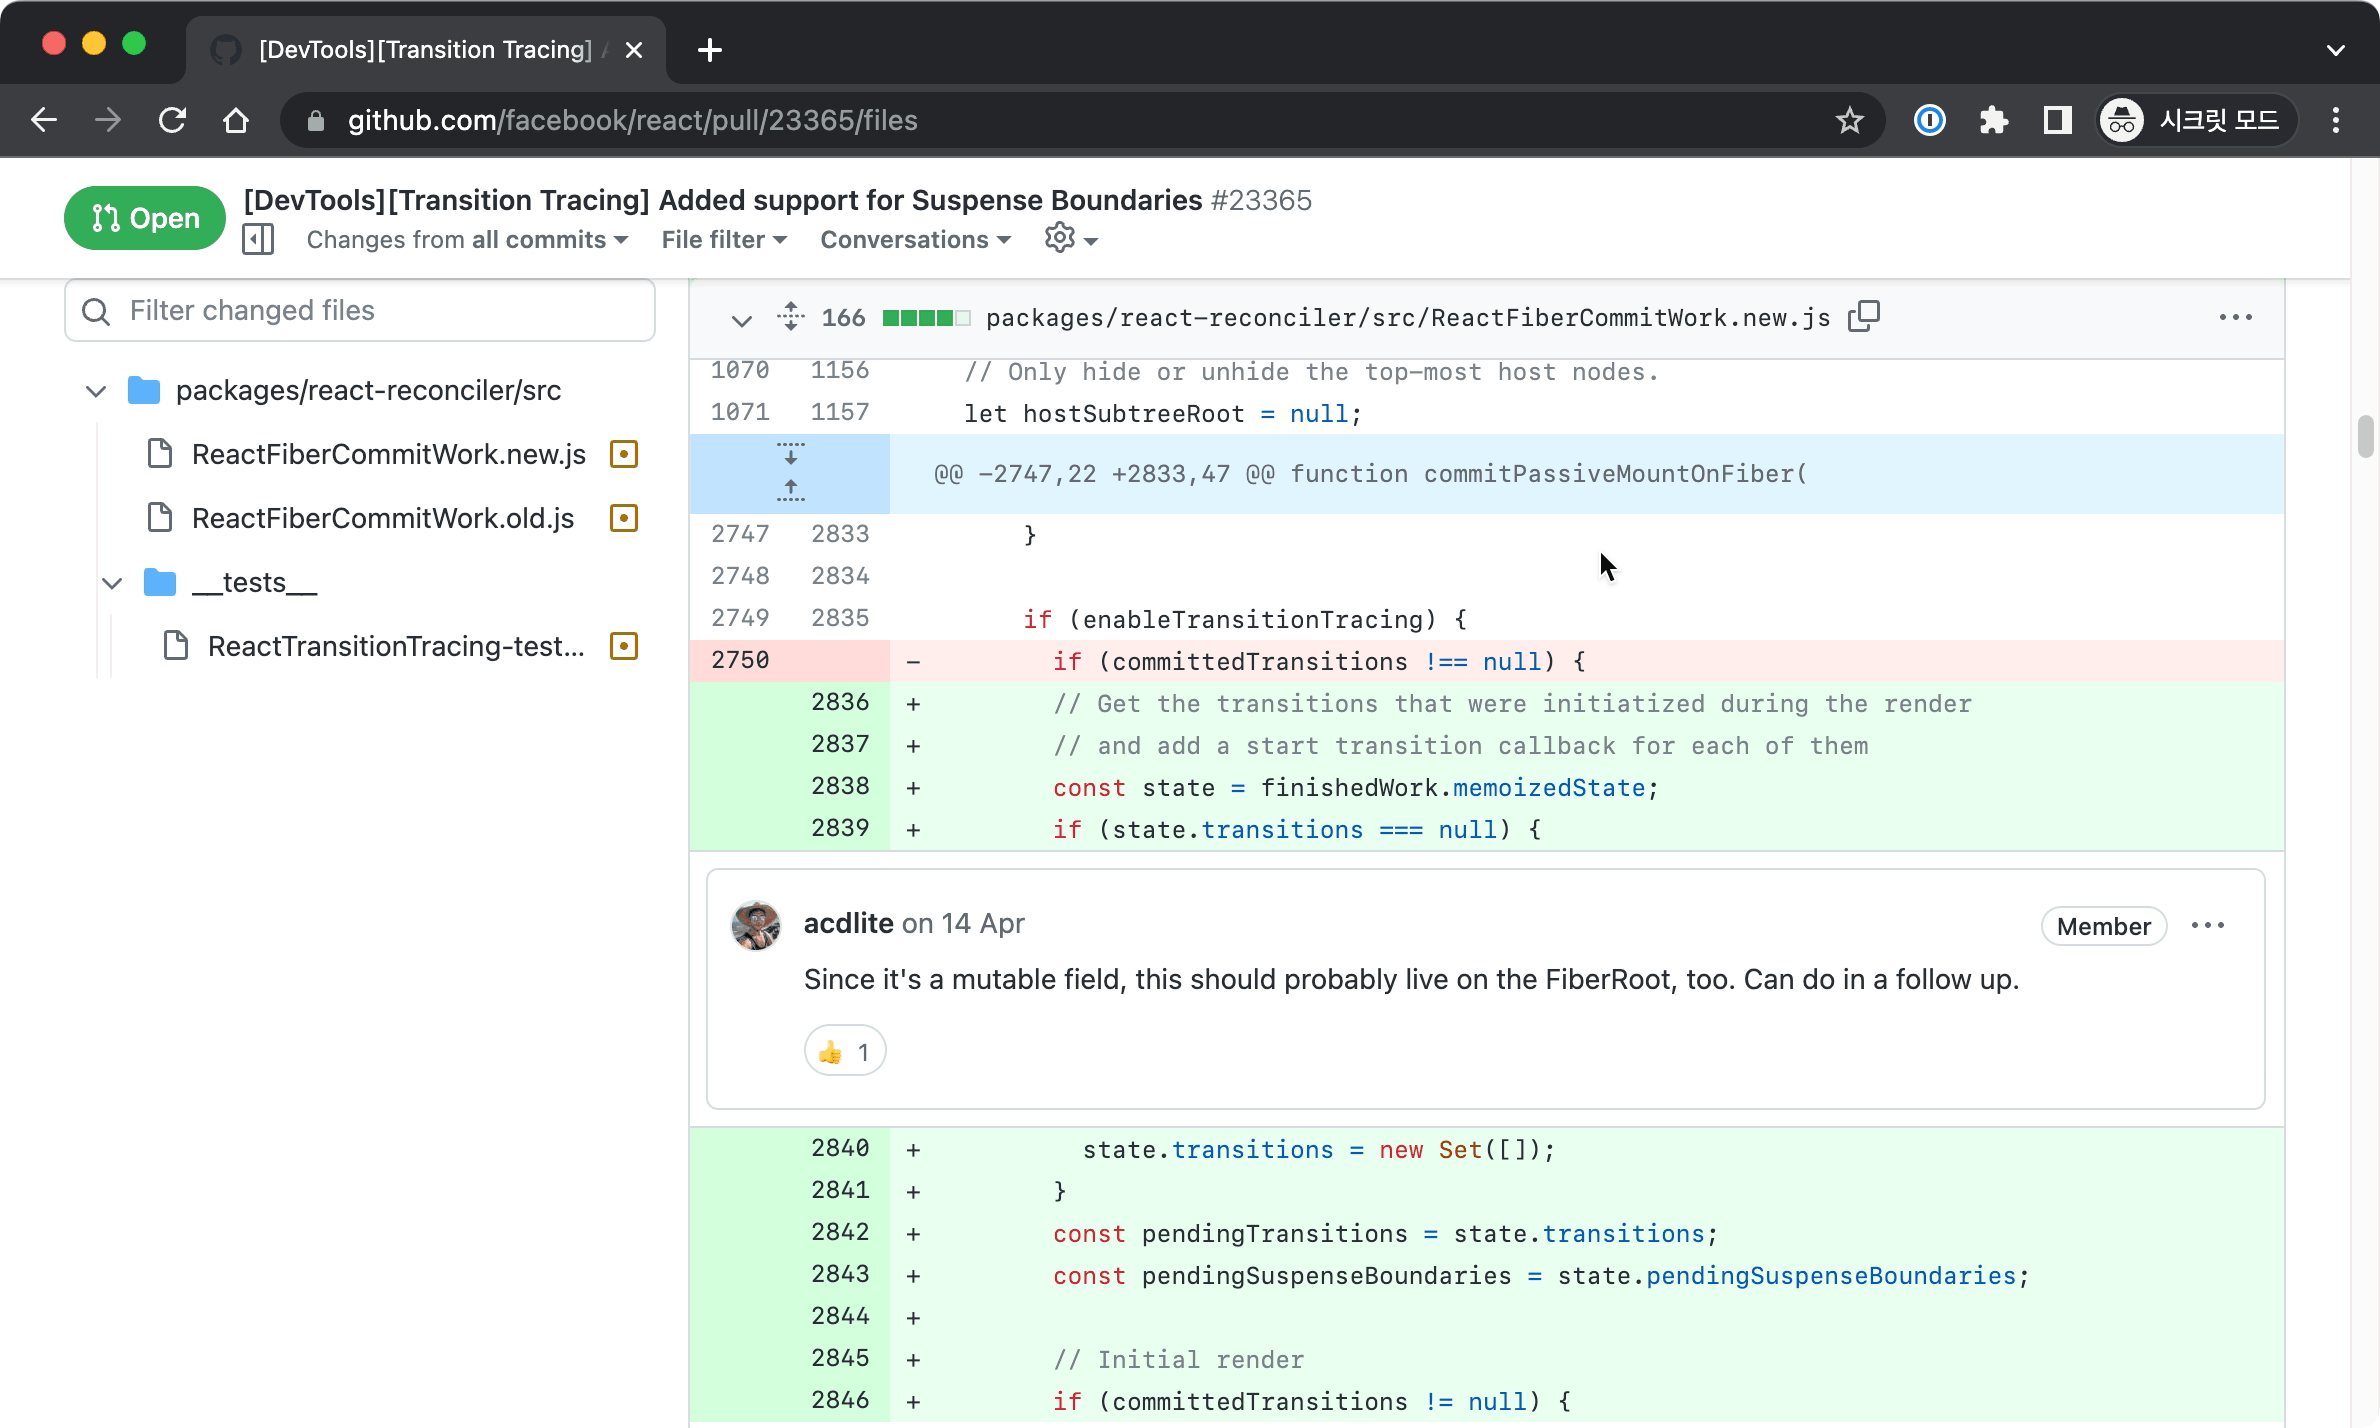Collapse the packages/react-reconciler/src folder
Viewport: 2380px width, 1428px height.
point(96,391)
